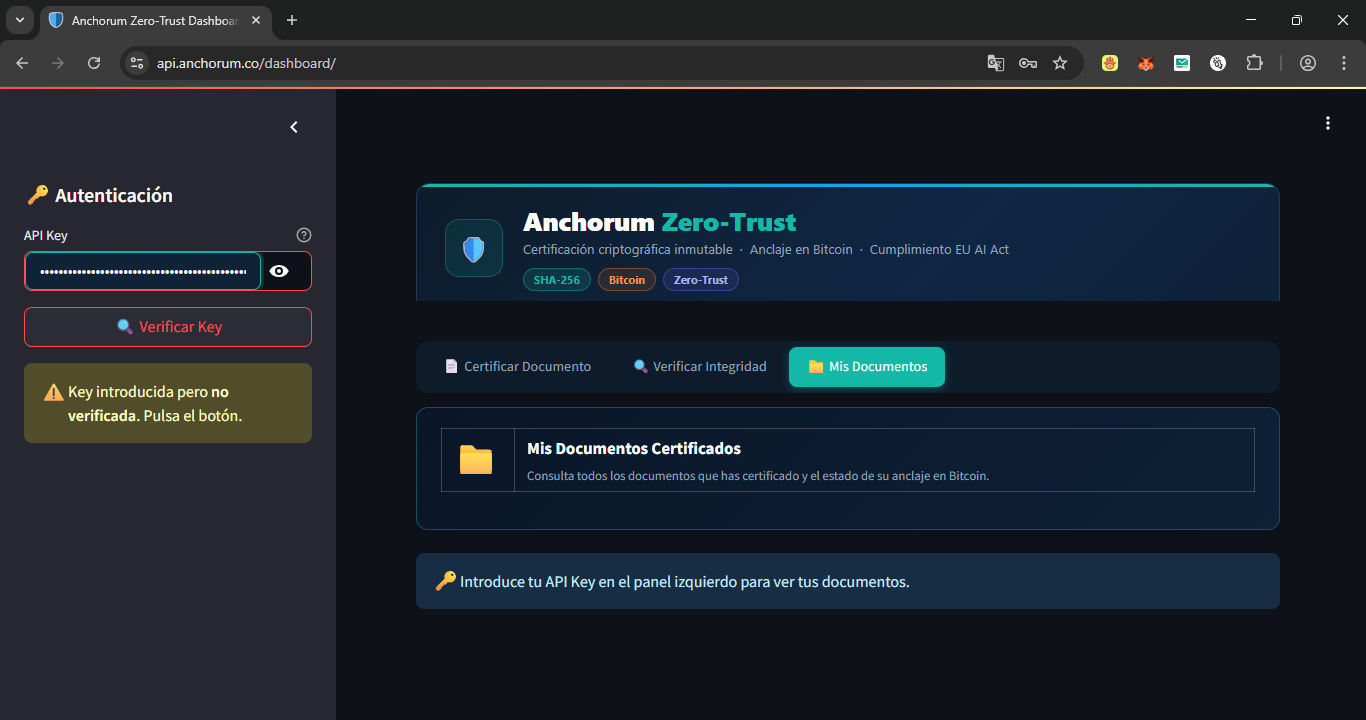Click the yellow folder icon on Documentos Certificados
Viewport: 1366px width, 720px height.
click(x=477, y=459)
